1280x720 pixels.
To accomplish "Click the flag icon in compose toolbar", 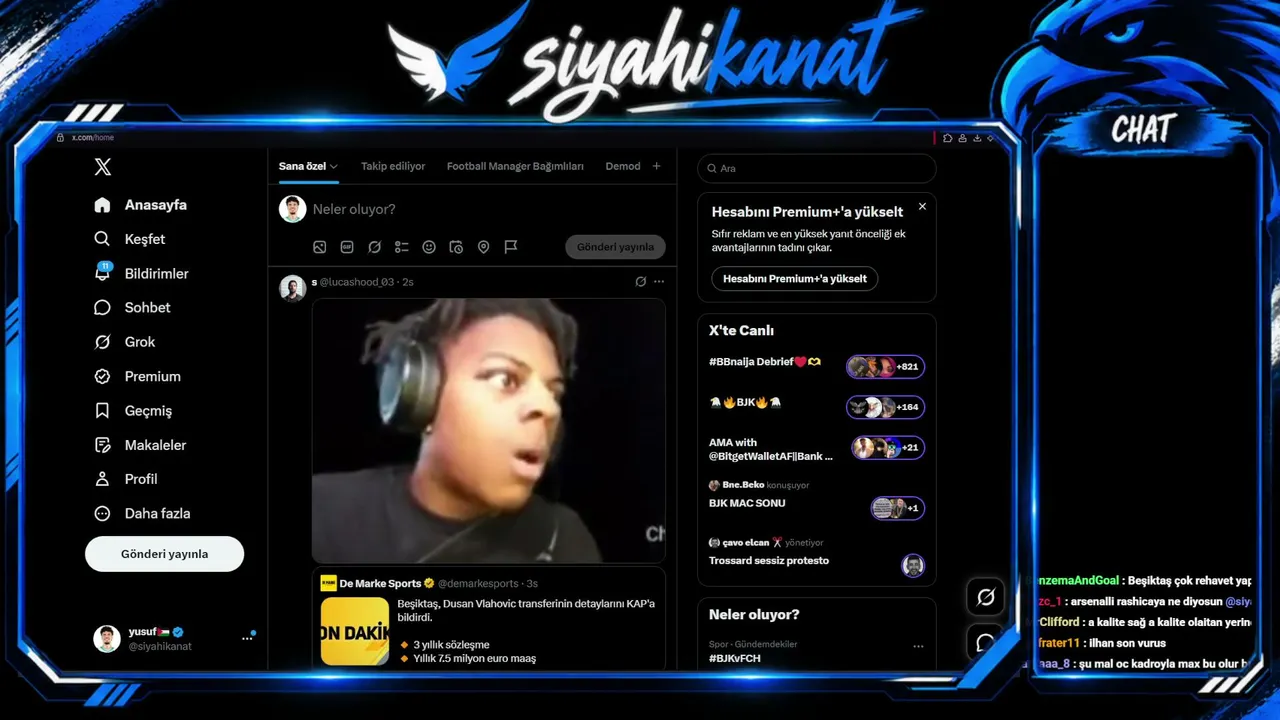I will coord(511,247).
